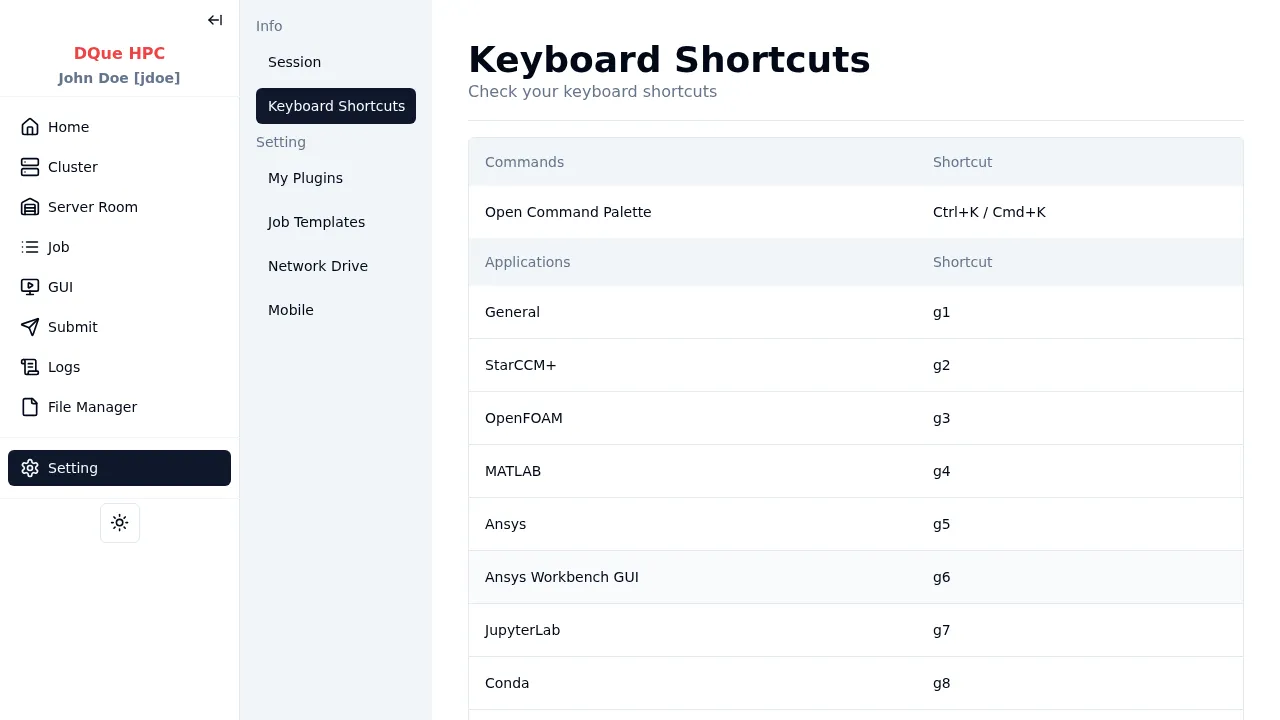Select Keyboard Shortcuts in settings menu
Screen dimensions: 1280x720
click(336, 106)
